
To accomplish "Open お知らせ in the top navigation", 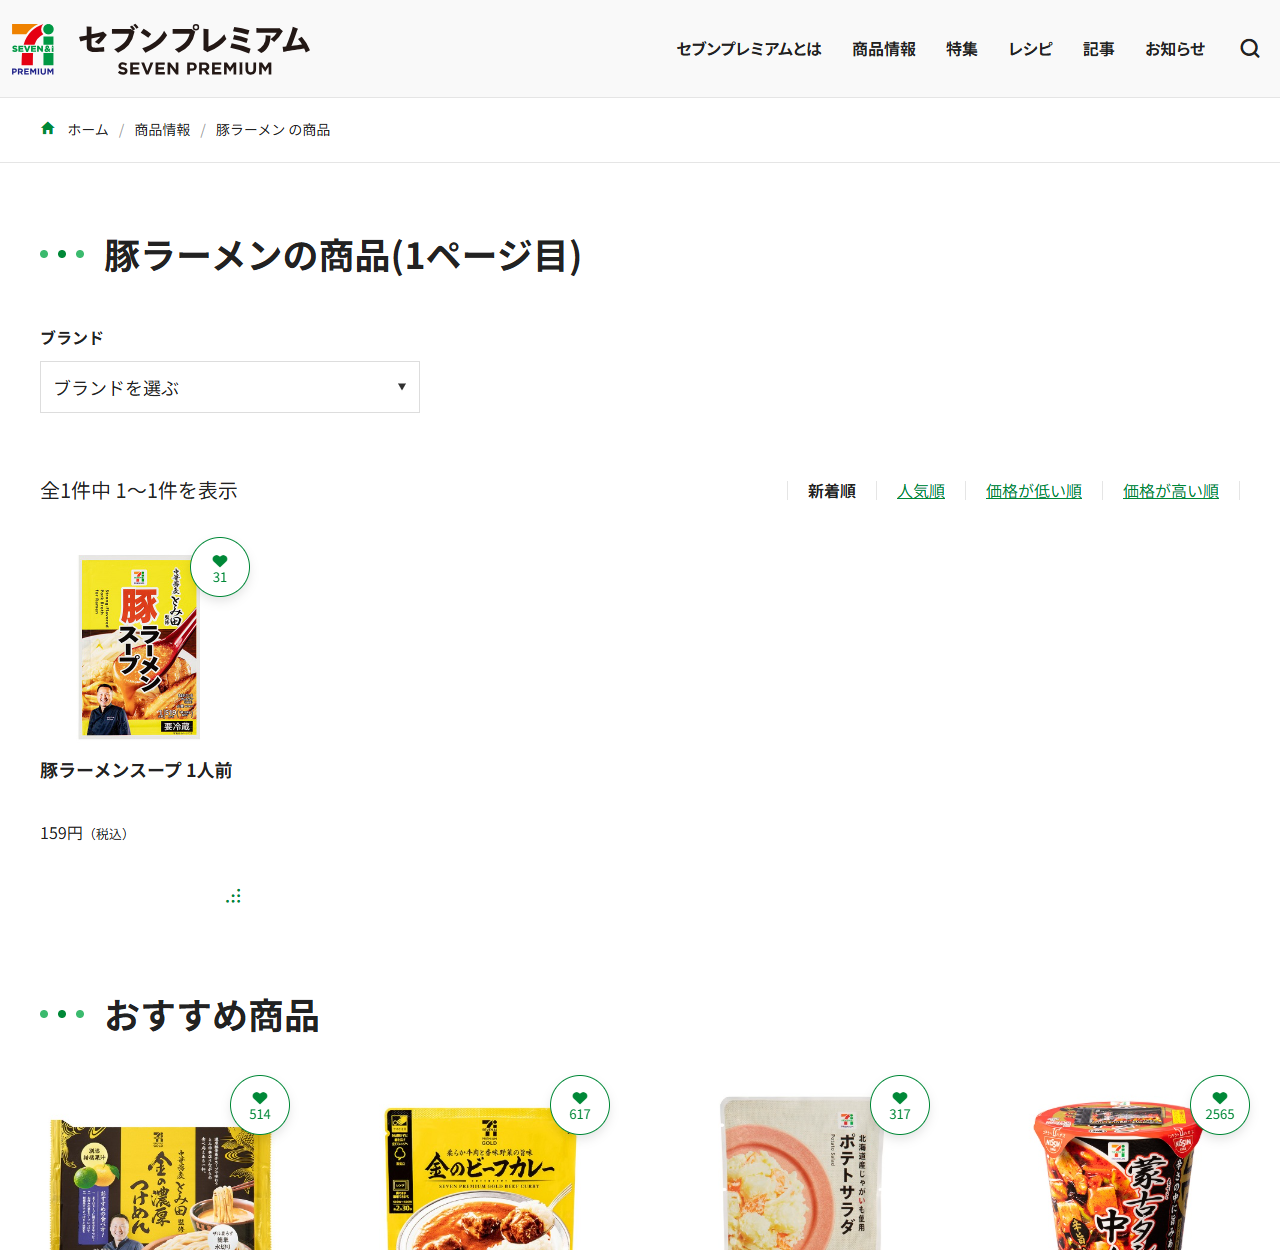I will coord(1175,49).
